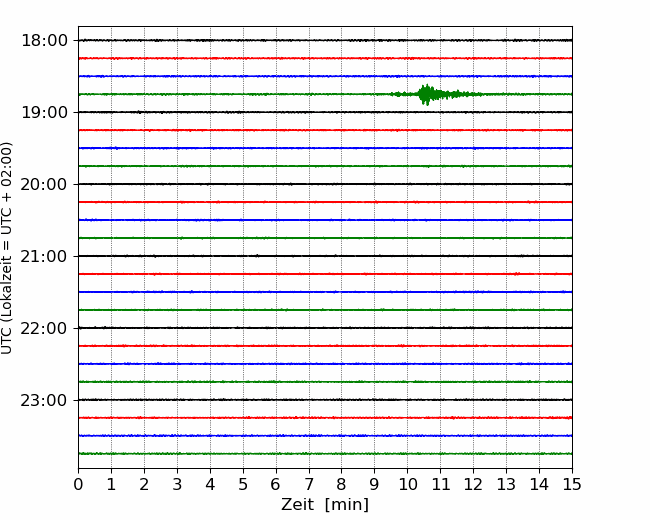
Task: Click the 19:00 time label
Action: [x=44, y=112]
